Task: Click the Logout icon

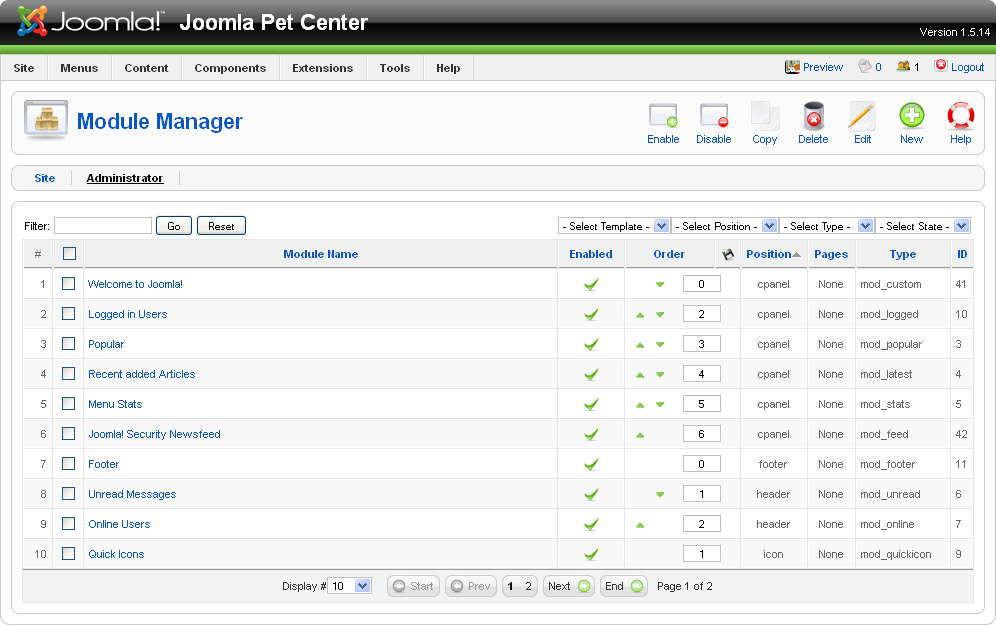Action: coord(941,65)
